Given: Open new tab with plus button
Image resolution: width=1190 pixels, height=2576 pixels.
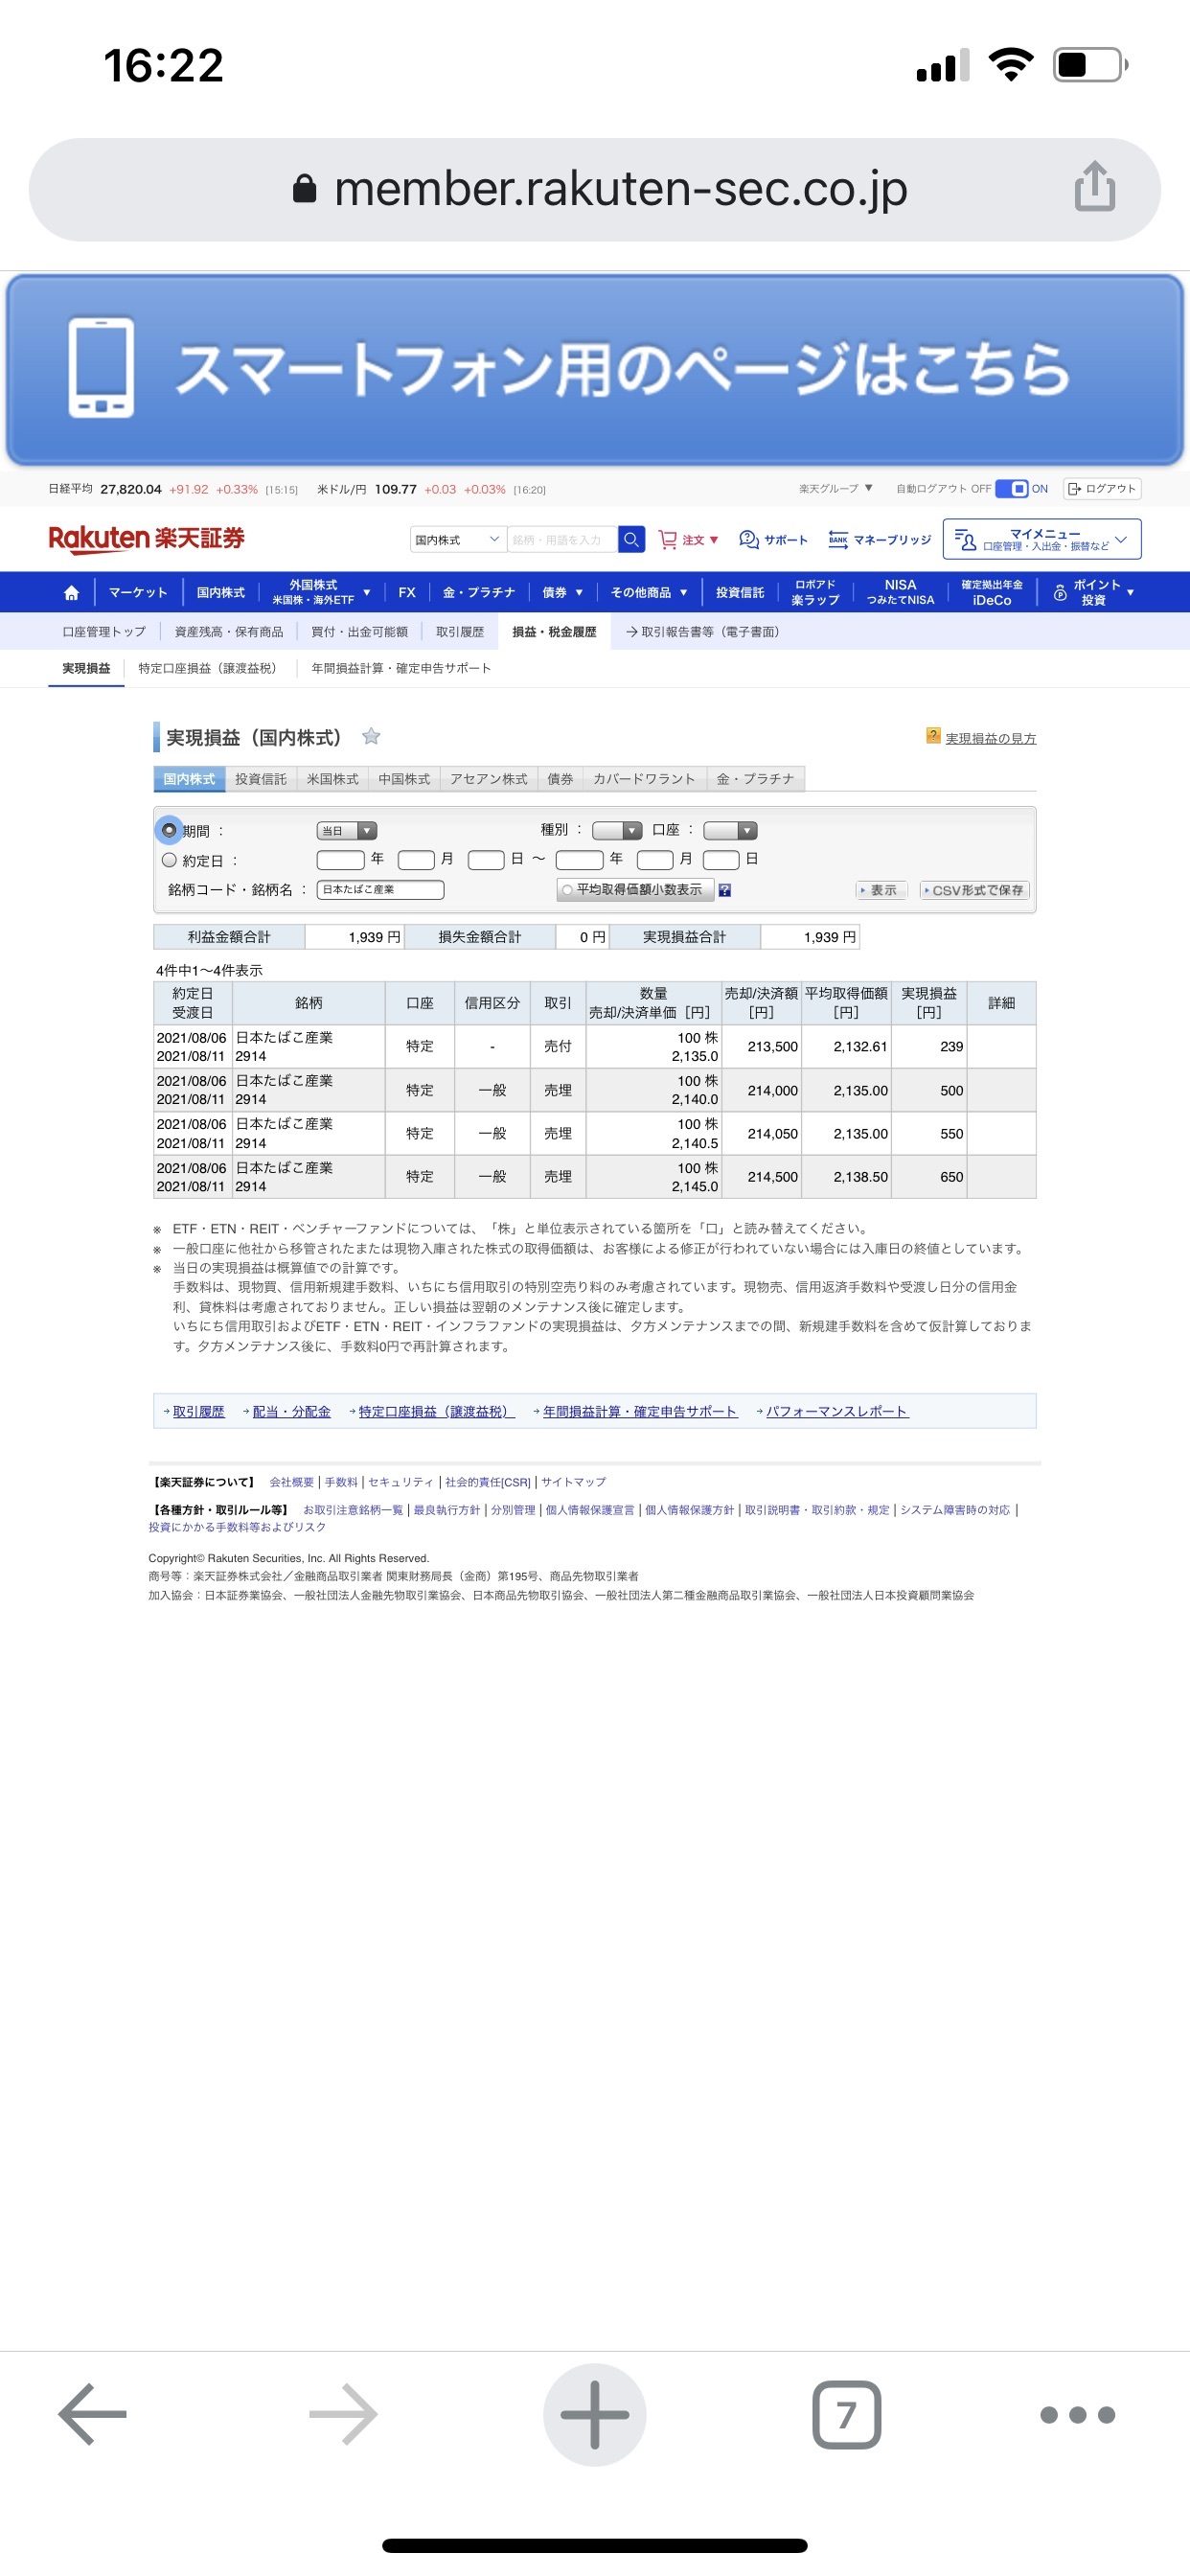Looking at the screenshot, I should (x=594, y=2414).
